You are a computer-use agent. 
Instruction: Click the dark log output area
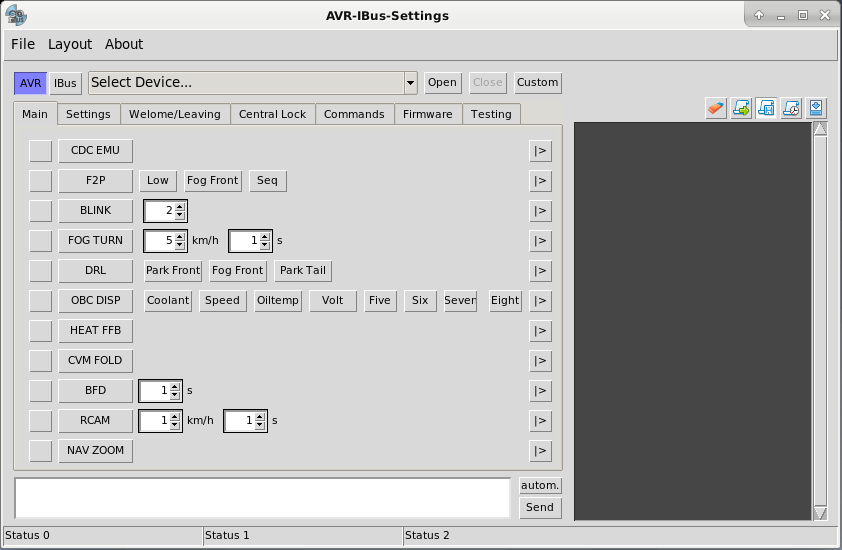693,321
